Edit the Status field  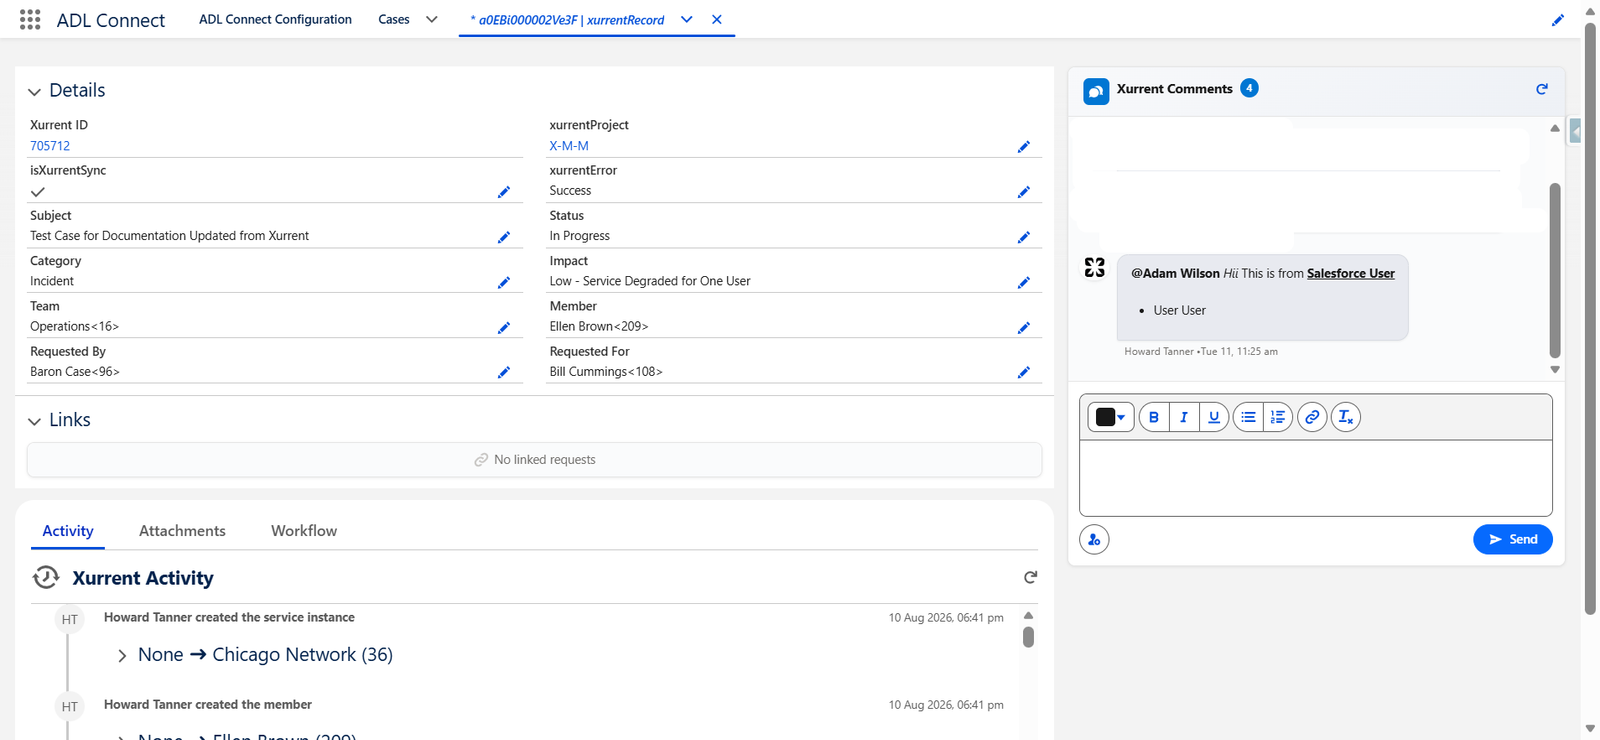click(x=1023, y=237)
